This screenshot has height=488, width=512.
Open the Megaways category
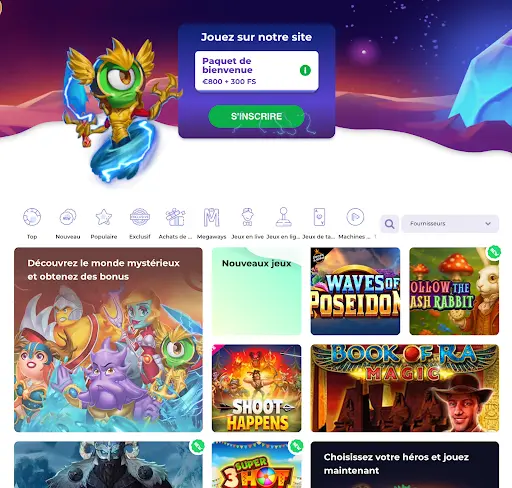coord(211,217)
